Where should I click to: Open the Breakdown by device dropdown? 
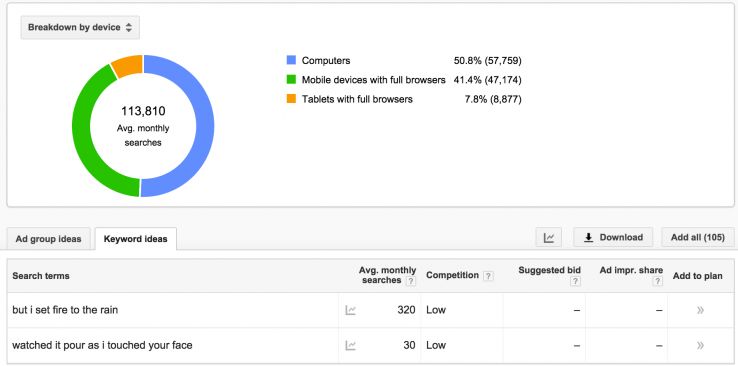pyautogui.click(x=80, y=28)
